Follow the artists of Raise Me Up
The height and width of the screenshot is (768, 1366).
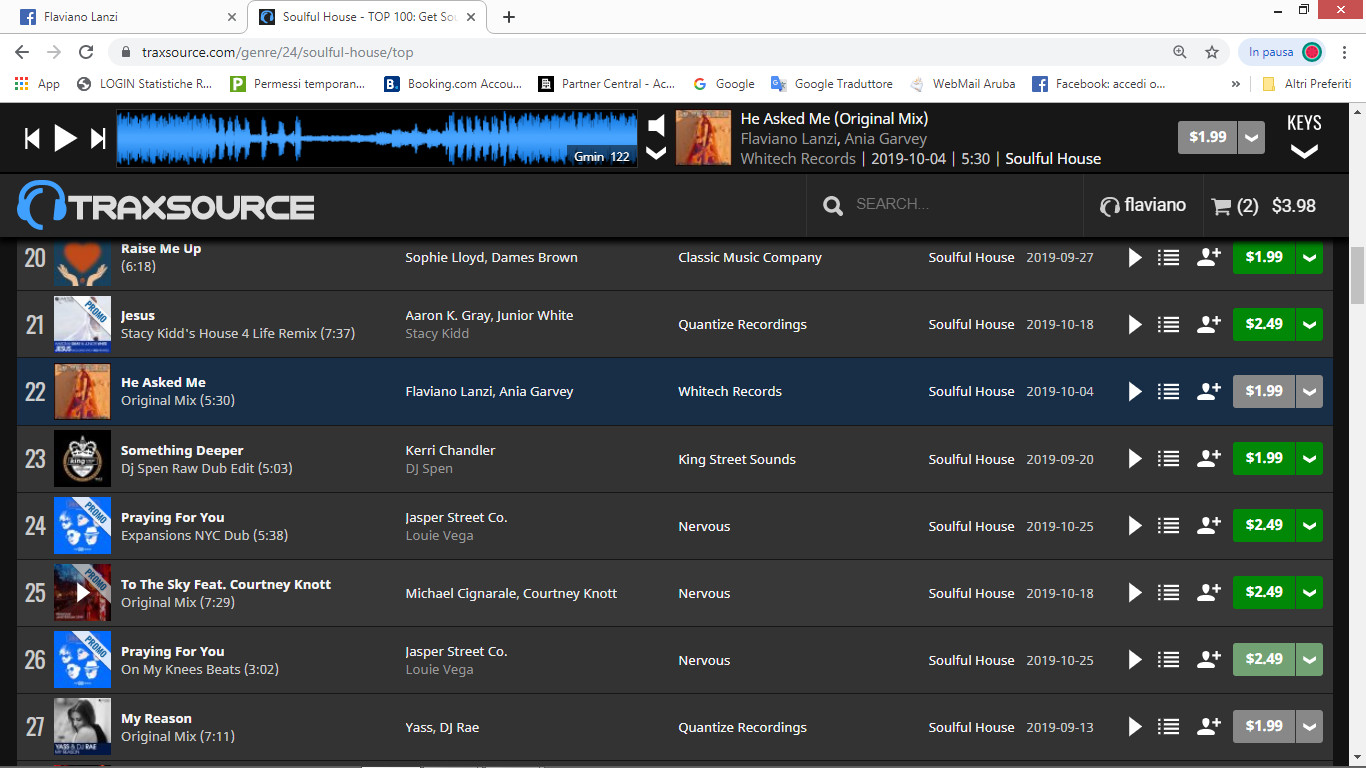coord(1208,258)
